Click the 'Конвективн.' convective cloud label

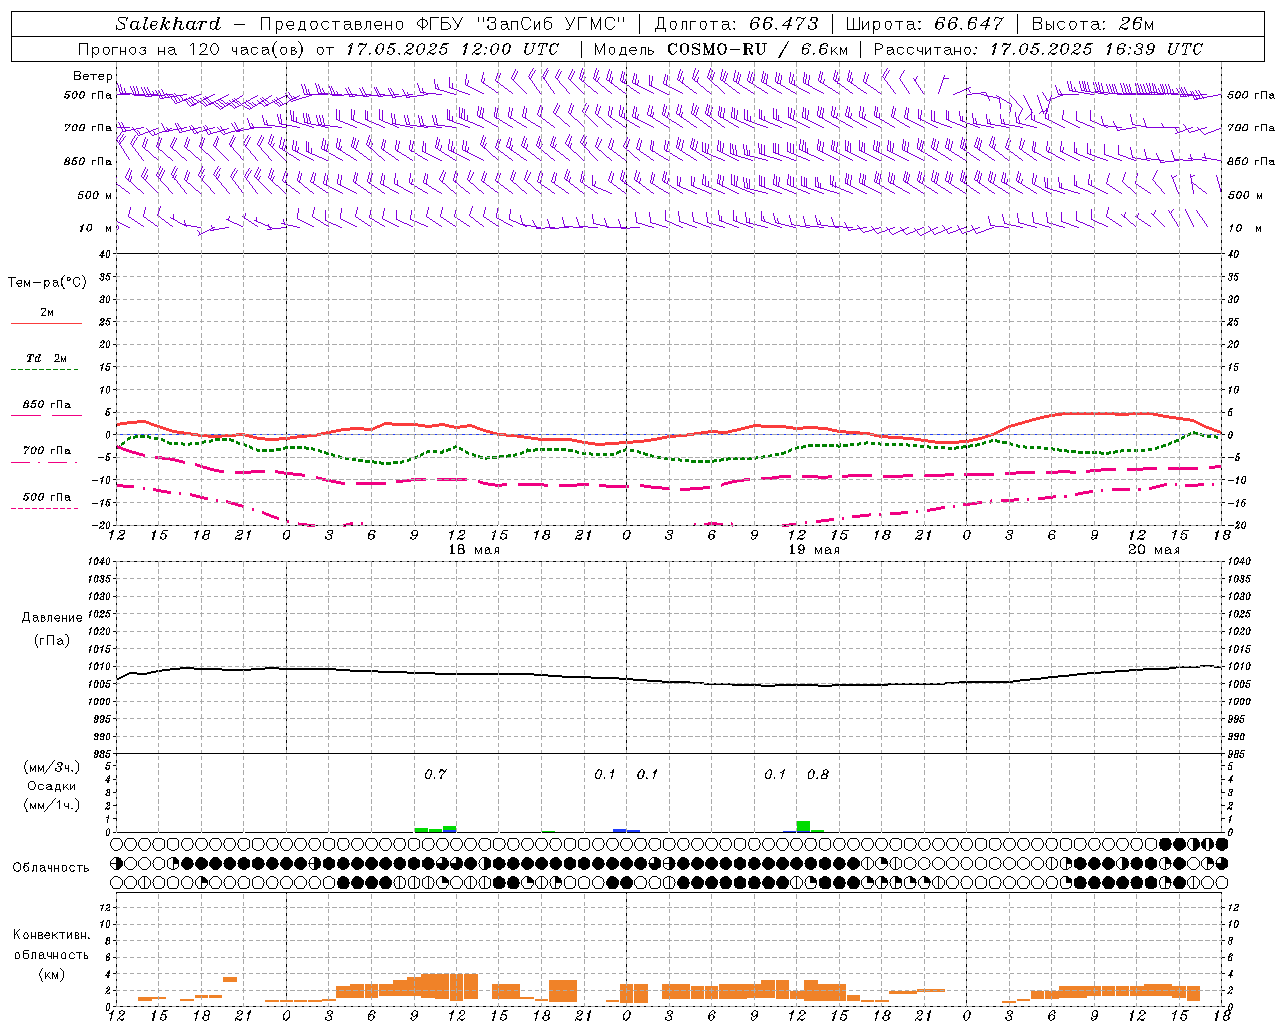coord(51,935)
